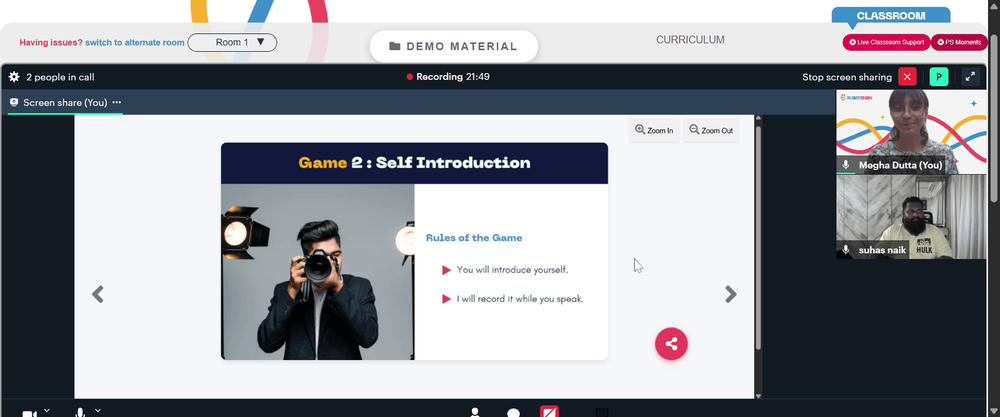Open PS Moments button
The height and width of the screenshot is (417, 1000).
point(959,42)
